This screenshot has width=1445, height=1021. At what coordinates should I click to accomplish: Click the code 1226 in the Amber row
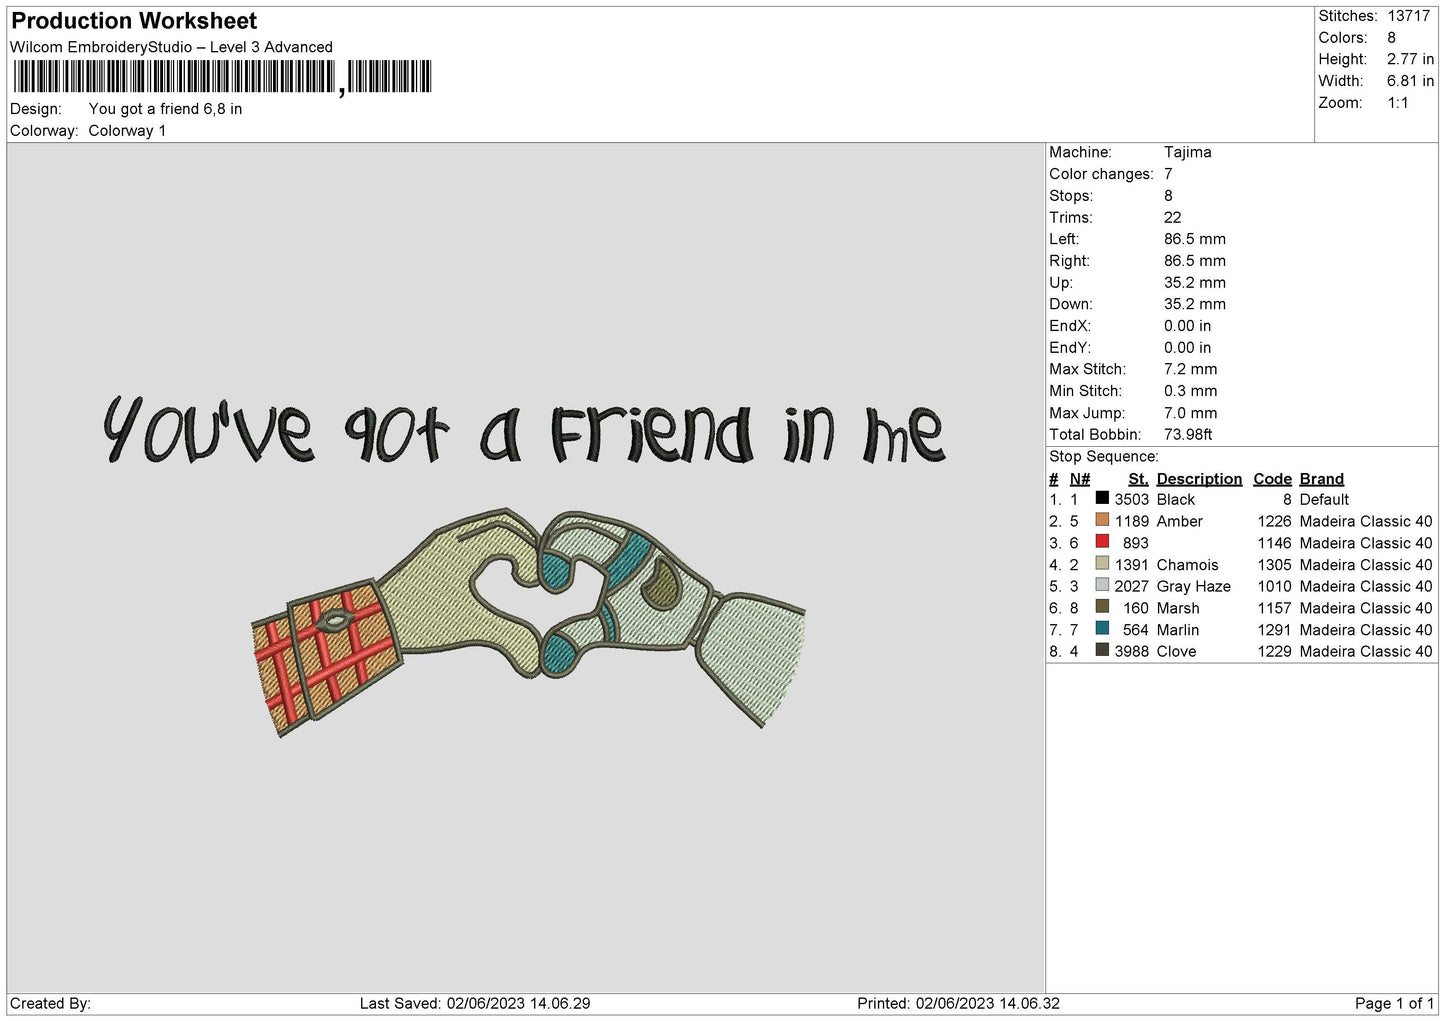tap(1274, 521)
